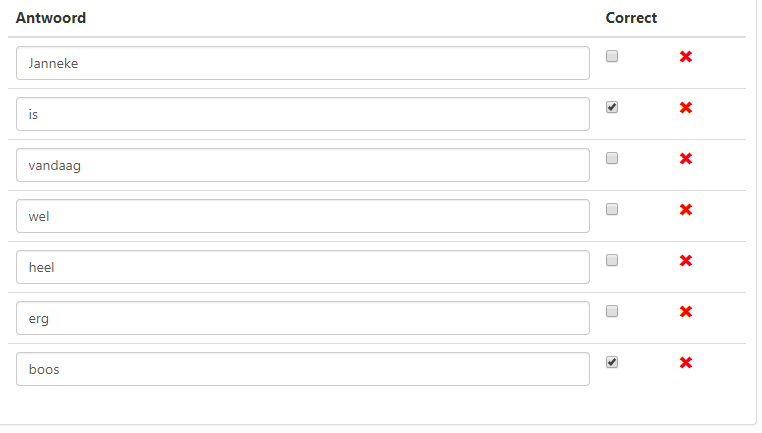
Task: Click into the 'wel' answer input
Action: coord(302,216)
